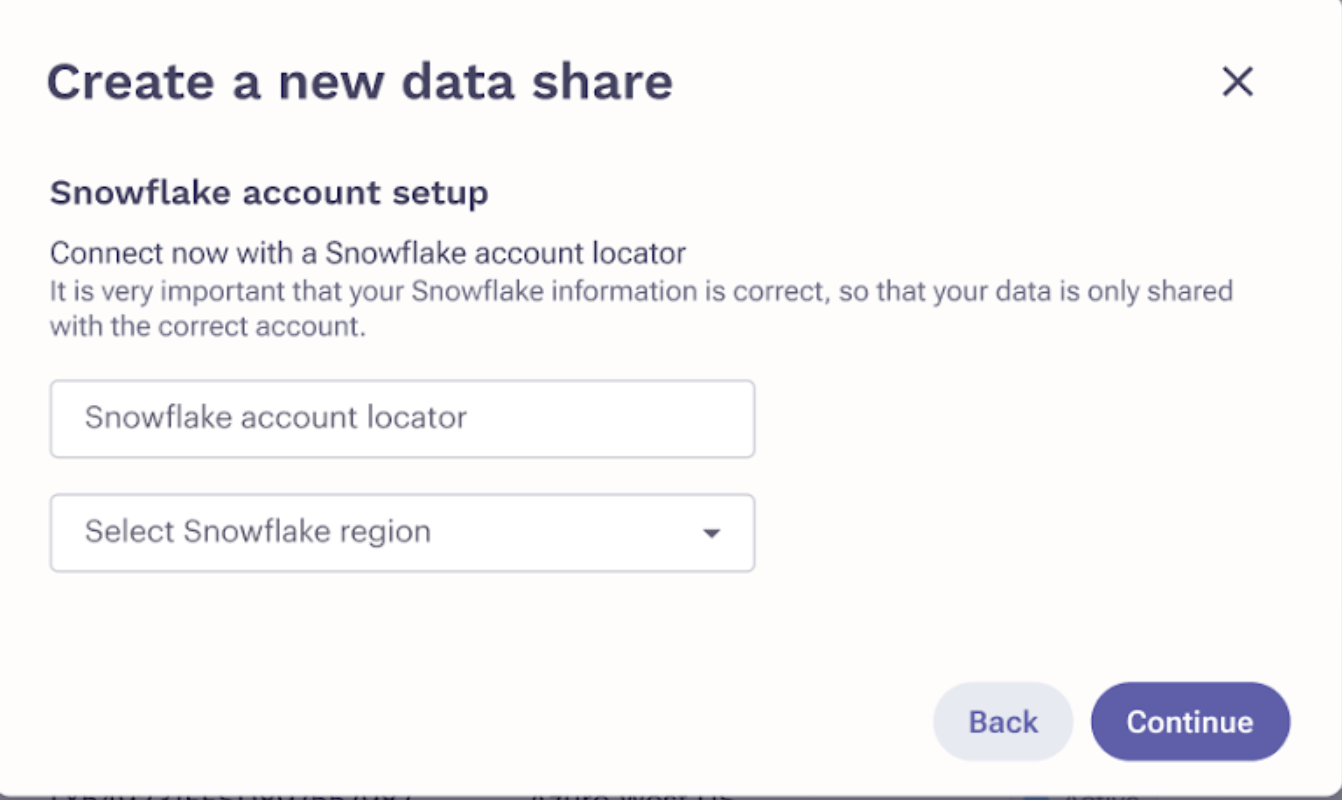Expand the Snowflake region combo box

click(x=402, y=532)
